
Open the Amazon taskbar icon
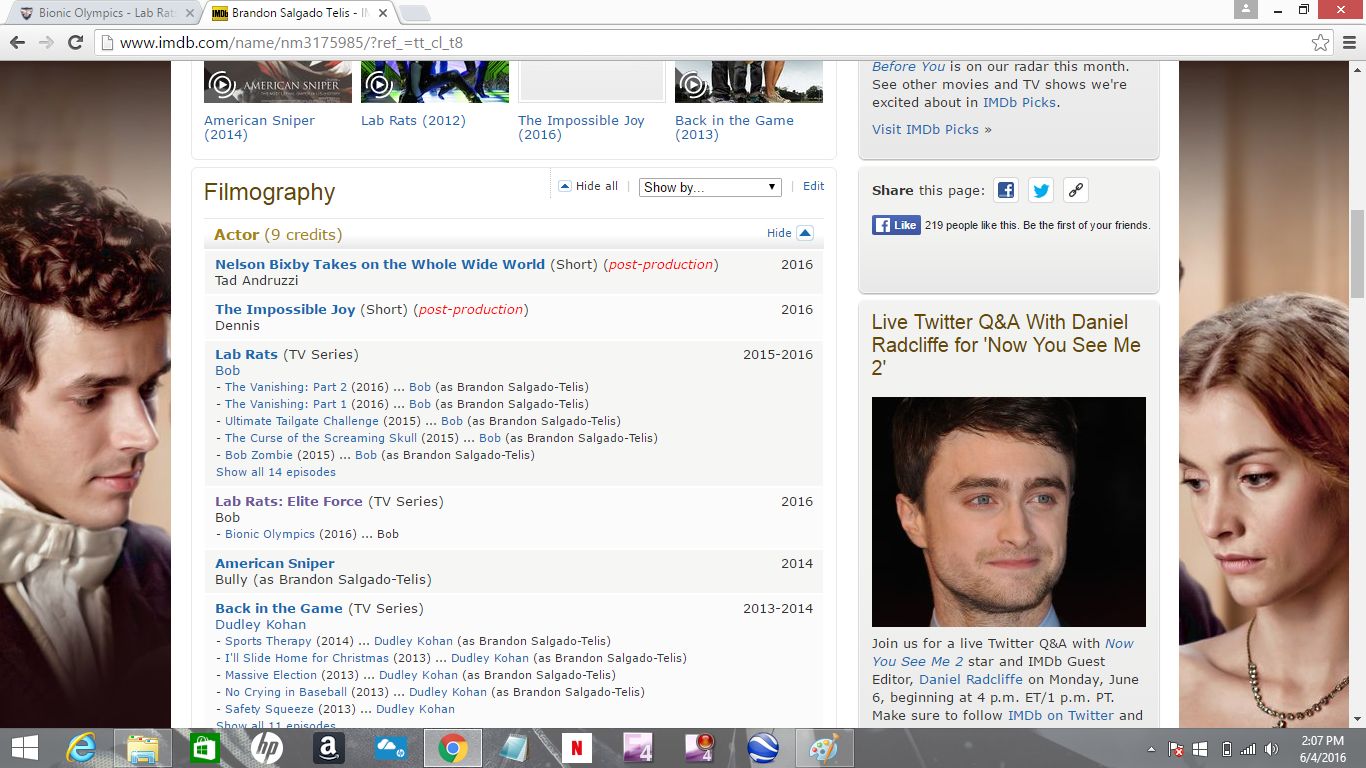click(x=328, y=748)
